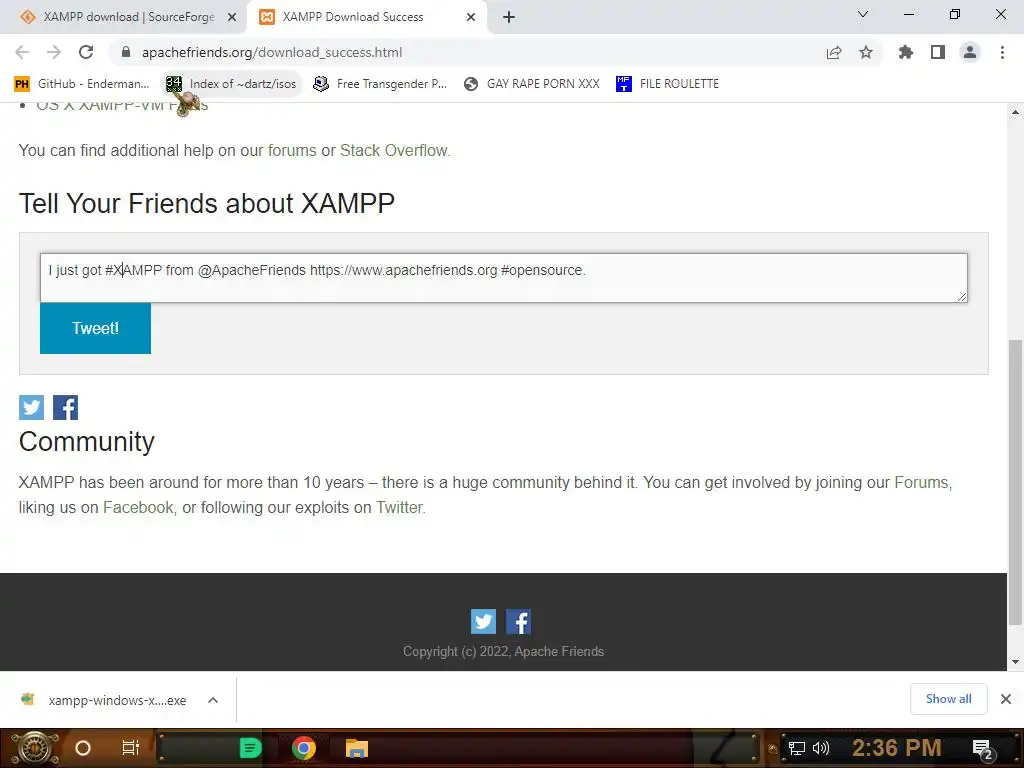Select the XAMPP Download Success tab
Image resolution: width=1024 pixels, height=768 pixels.
coord(353,17)
